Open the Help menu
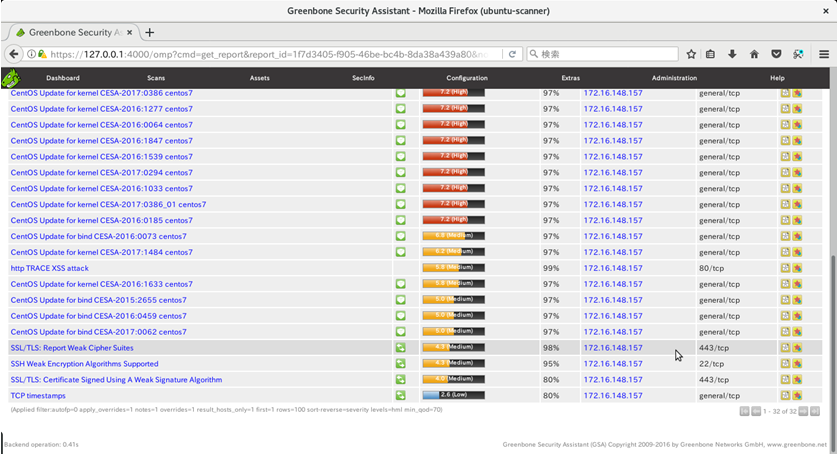837x455 pixels. tap(777, 78)
